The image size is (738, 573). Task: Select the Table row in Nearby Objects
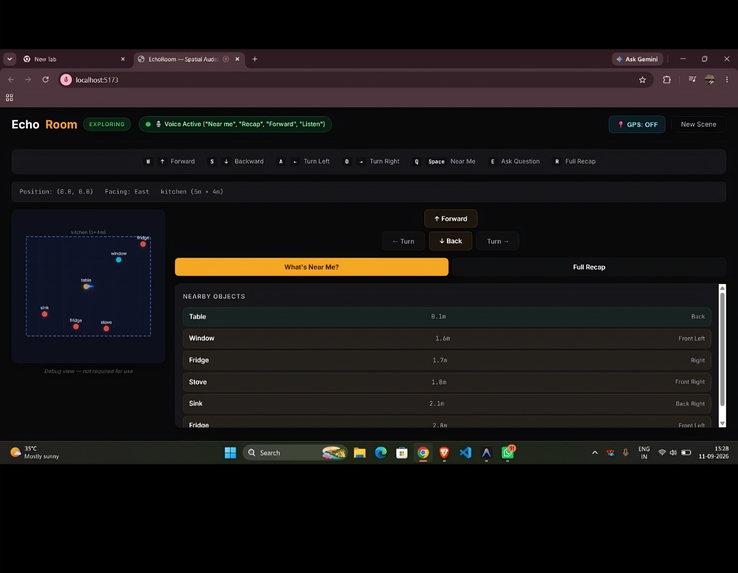(x=447, y=316)
